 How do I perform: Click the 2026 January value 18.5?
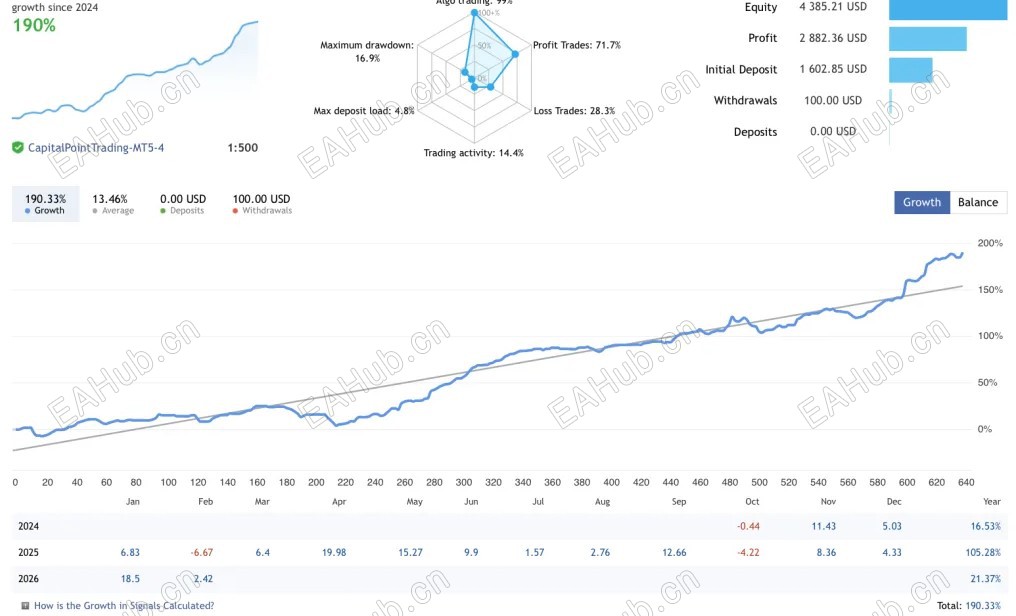132,579
